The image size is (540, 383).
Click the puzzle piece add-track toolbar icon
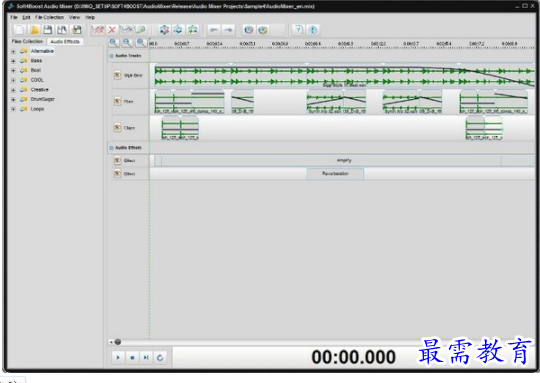pos(164,30)
